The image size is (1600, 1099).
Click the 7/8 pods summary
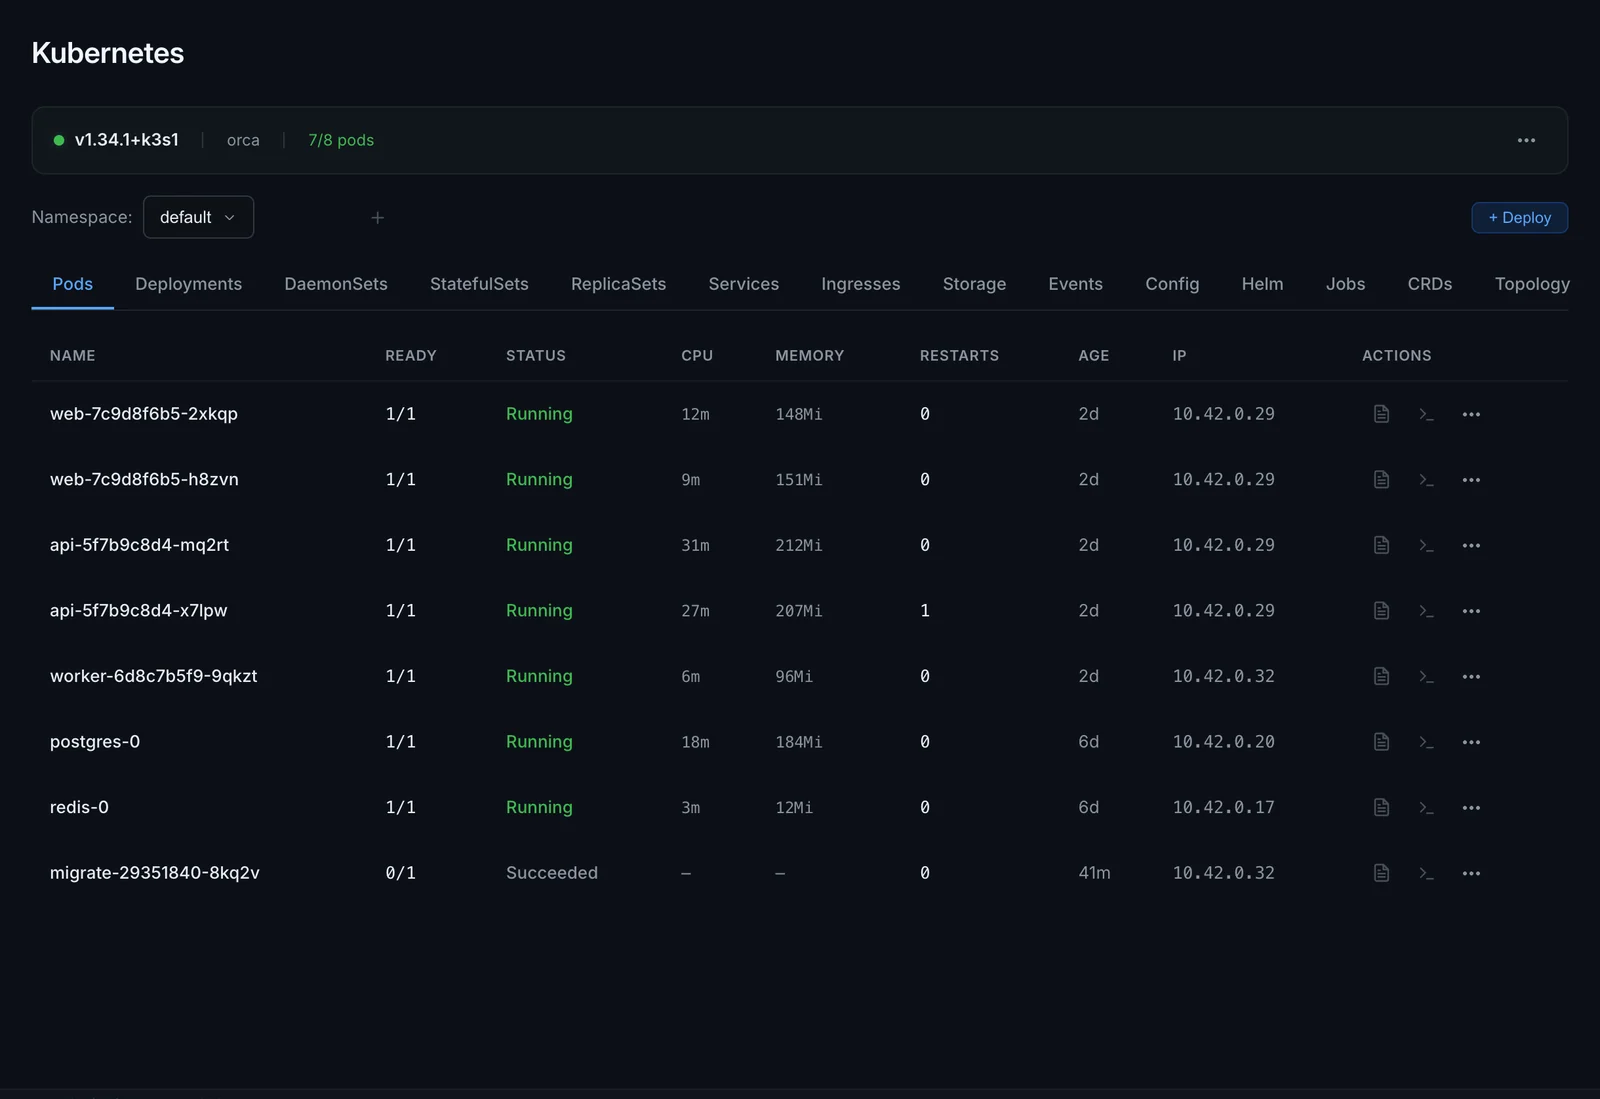point(341,140)
